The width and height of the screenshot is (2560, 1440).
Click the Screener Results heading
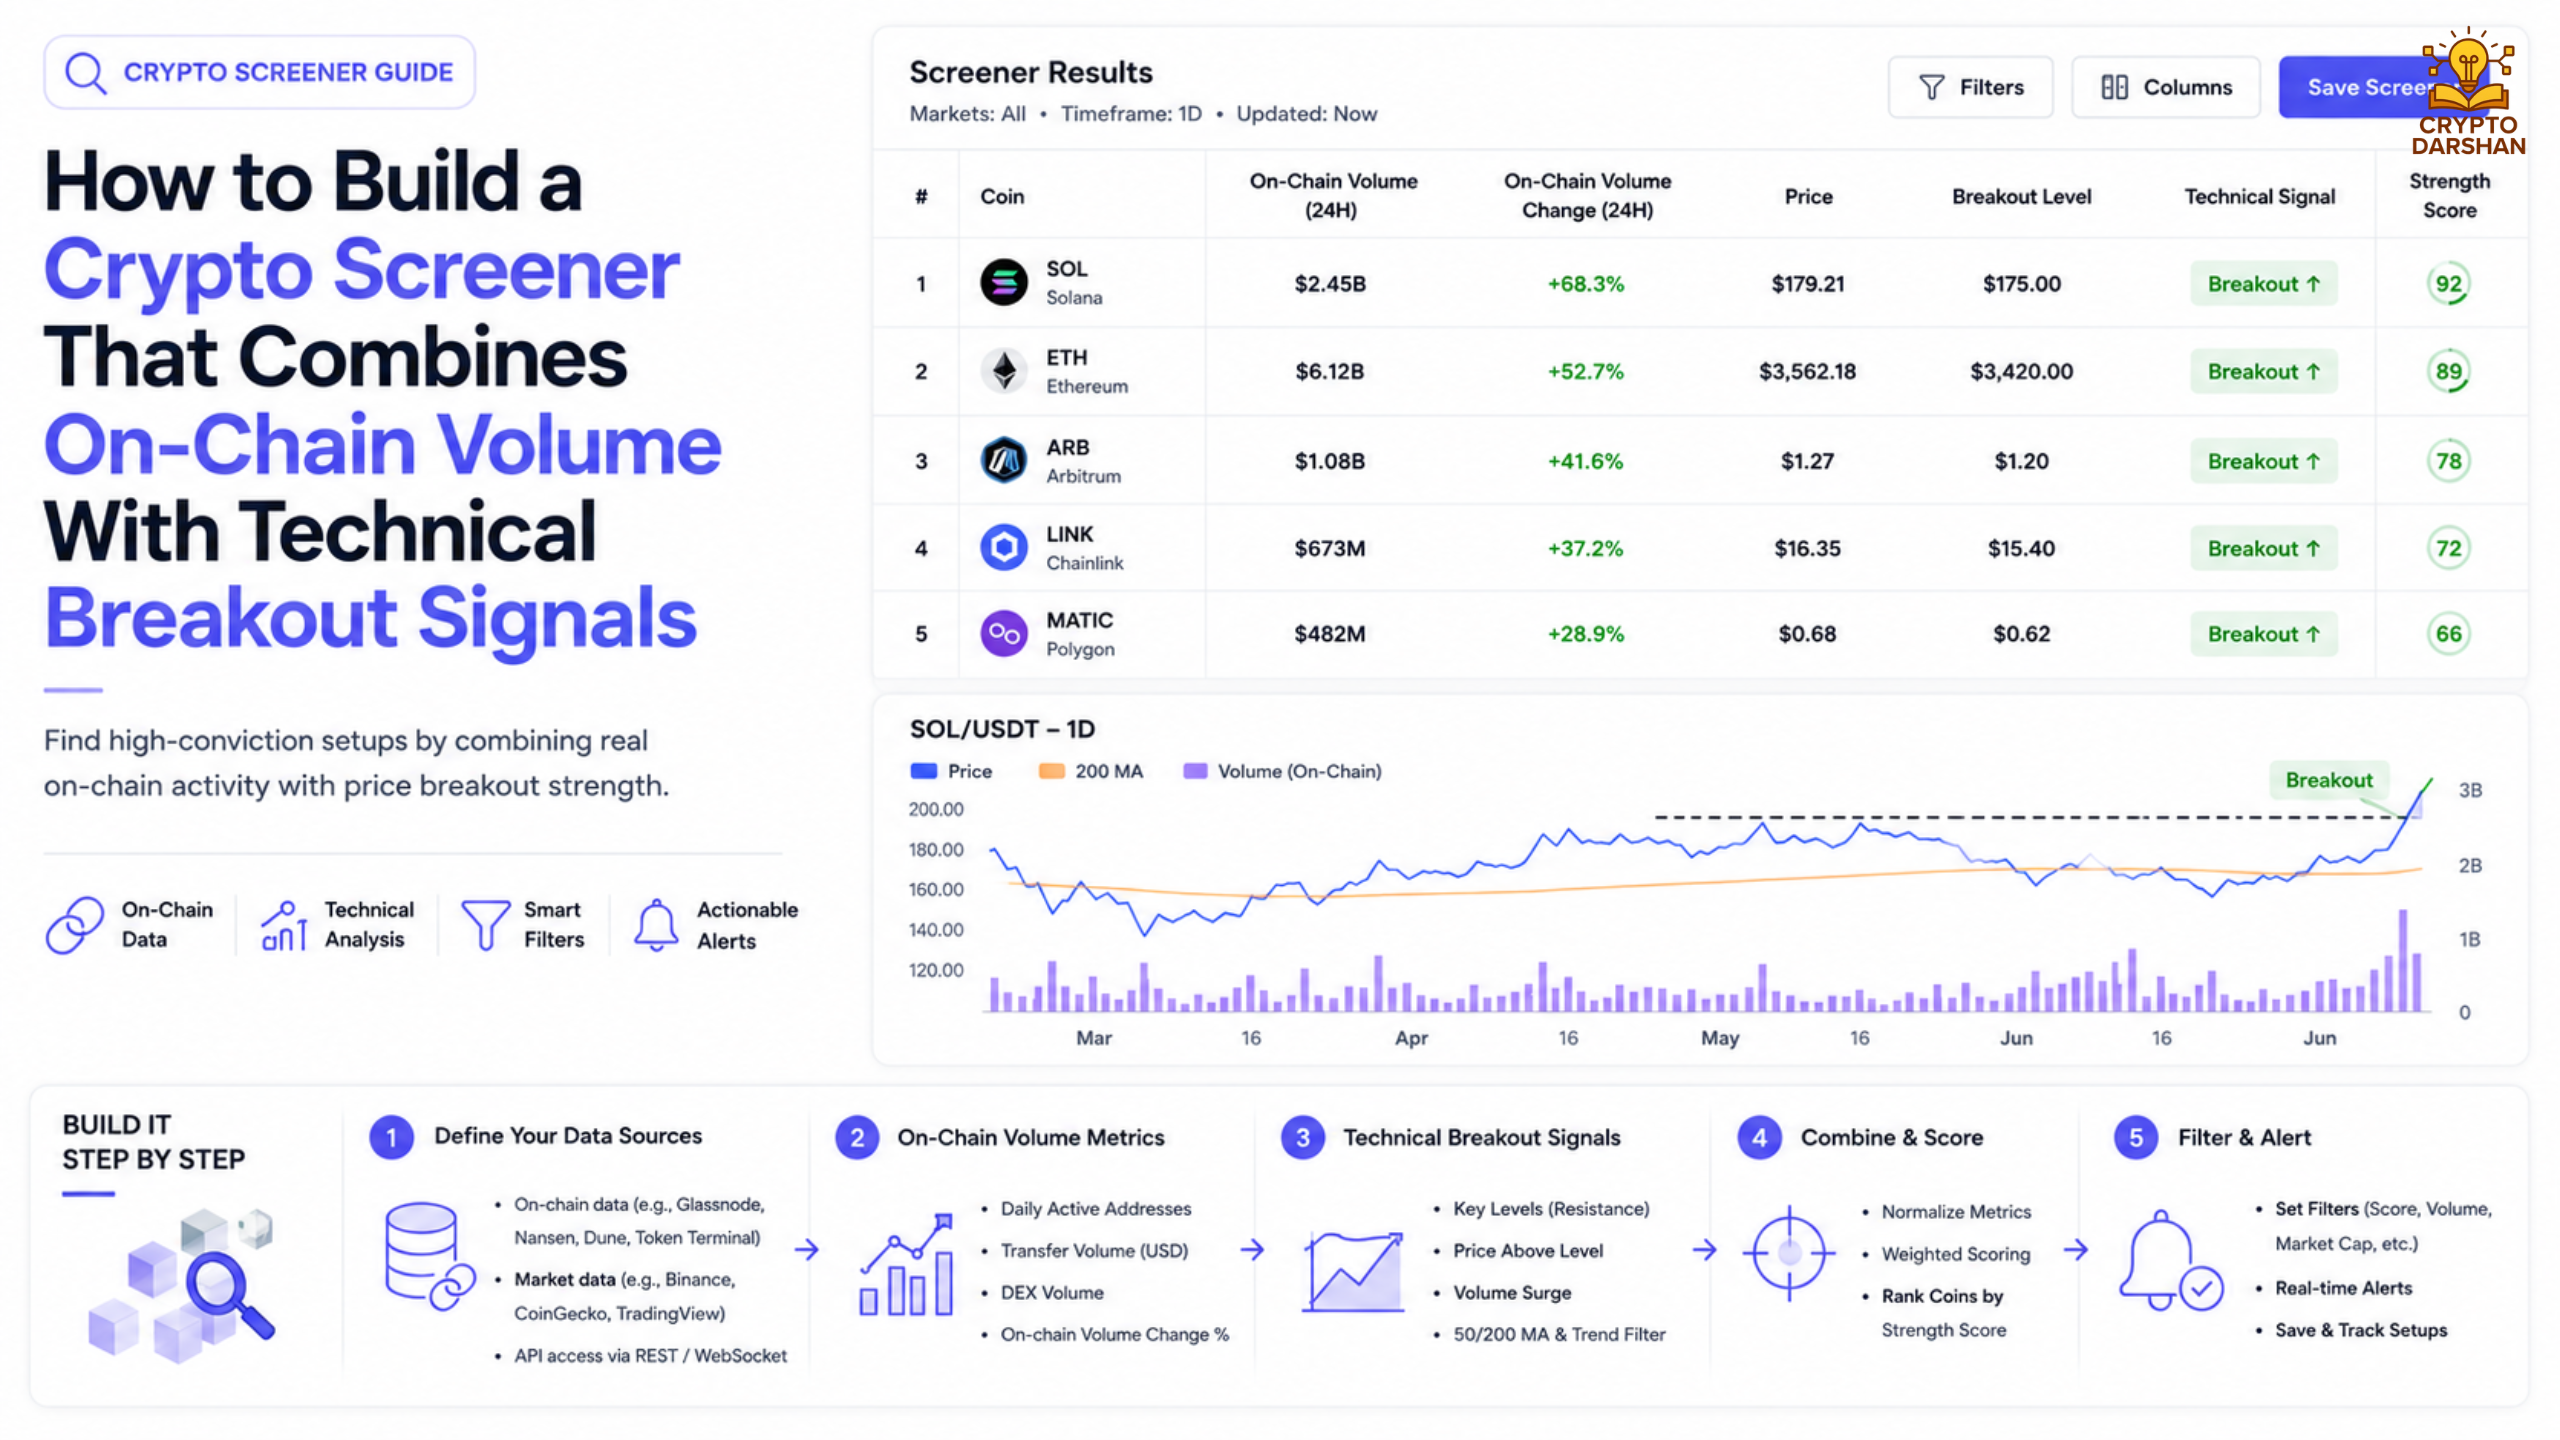point(1031,72)
